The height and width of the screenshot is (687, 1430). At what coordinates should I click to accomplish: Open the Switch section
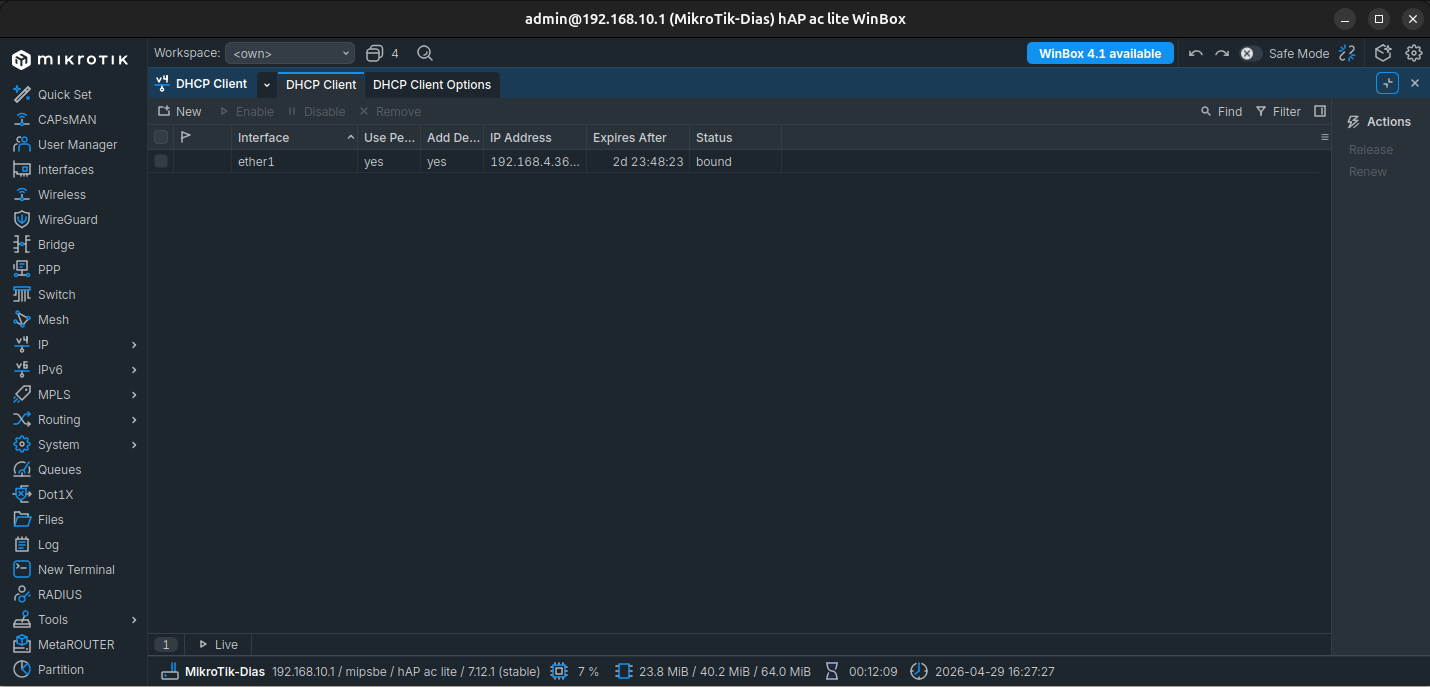click(x=56, y=294)
